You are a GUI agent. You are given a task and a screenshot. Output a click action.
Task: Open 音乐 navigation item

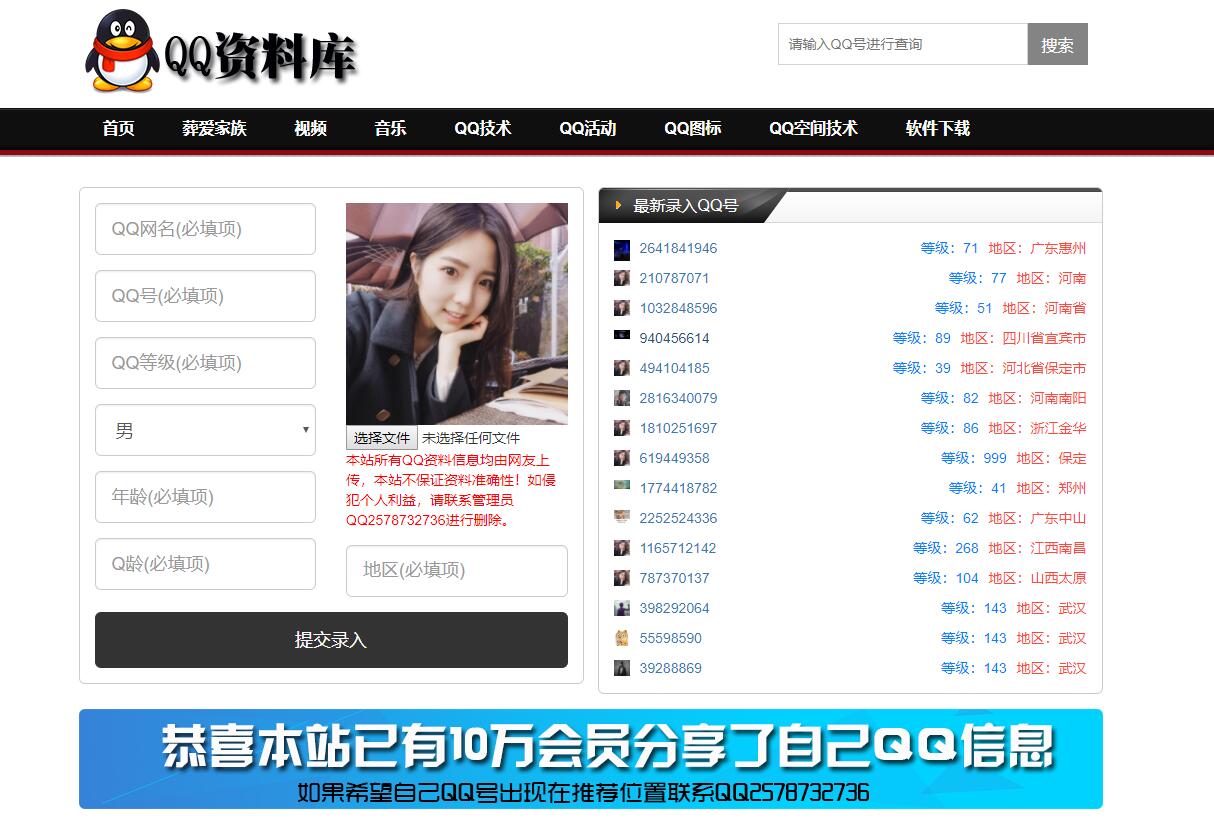tap(390, 128)
